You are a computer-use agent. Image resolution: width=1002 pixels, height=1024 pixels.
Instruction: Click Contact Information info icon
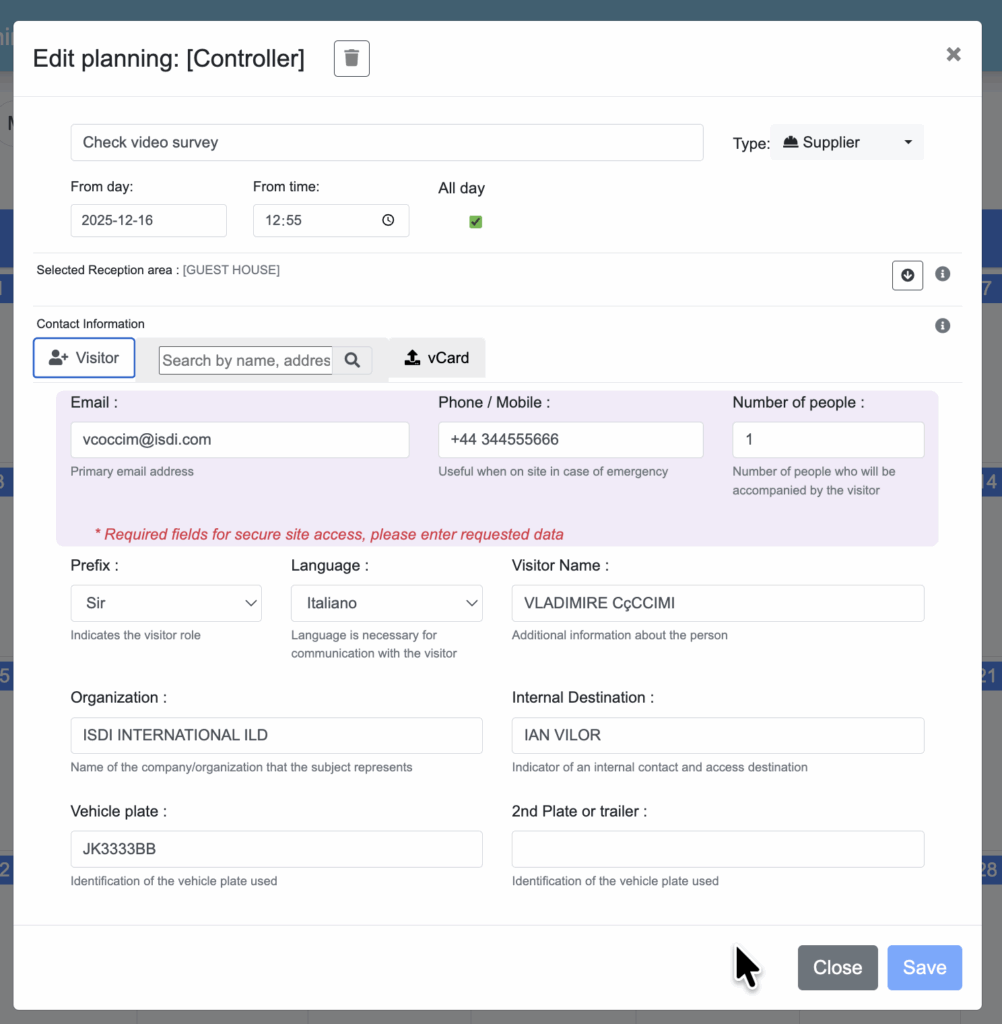pyautogui.click(x=942, y=326)
